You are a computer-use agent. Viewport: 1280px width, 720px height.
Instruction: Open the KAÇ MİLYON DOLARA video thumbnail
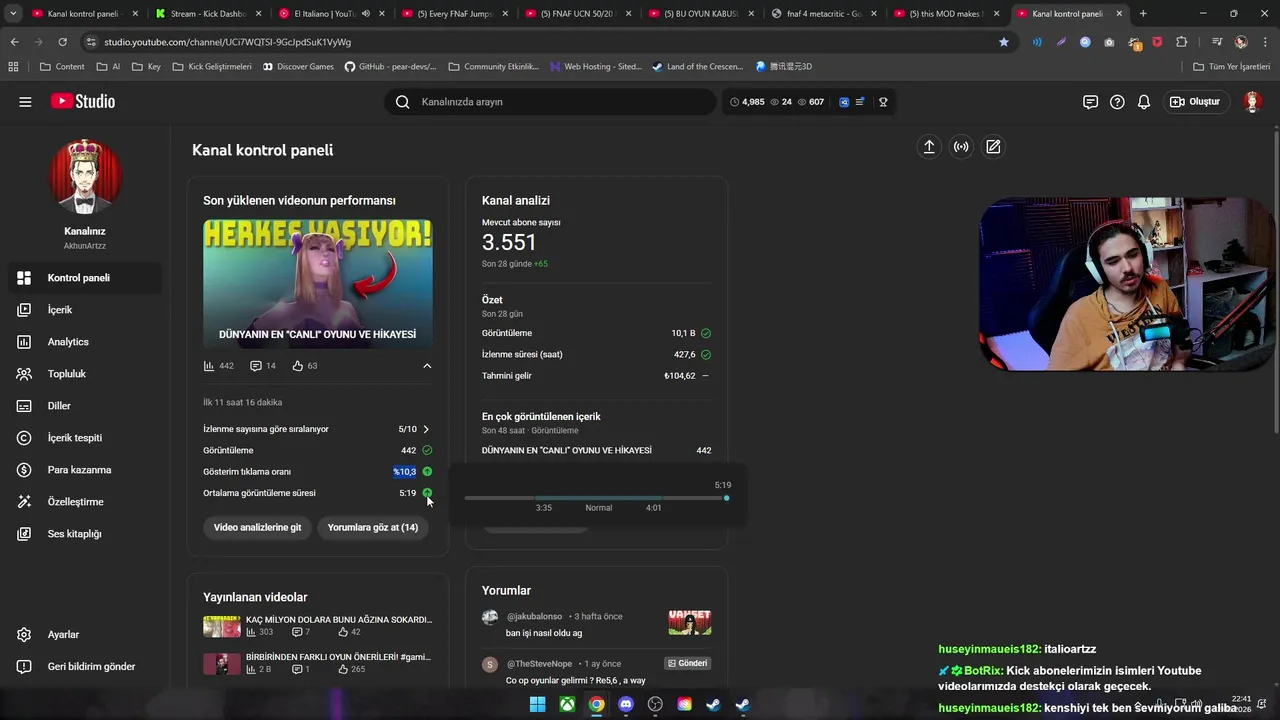pos(222,627)
